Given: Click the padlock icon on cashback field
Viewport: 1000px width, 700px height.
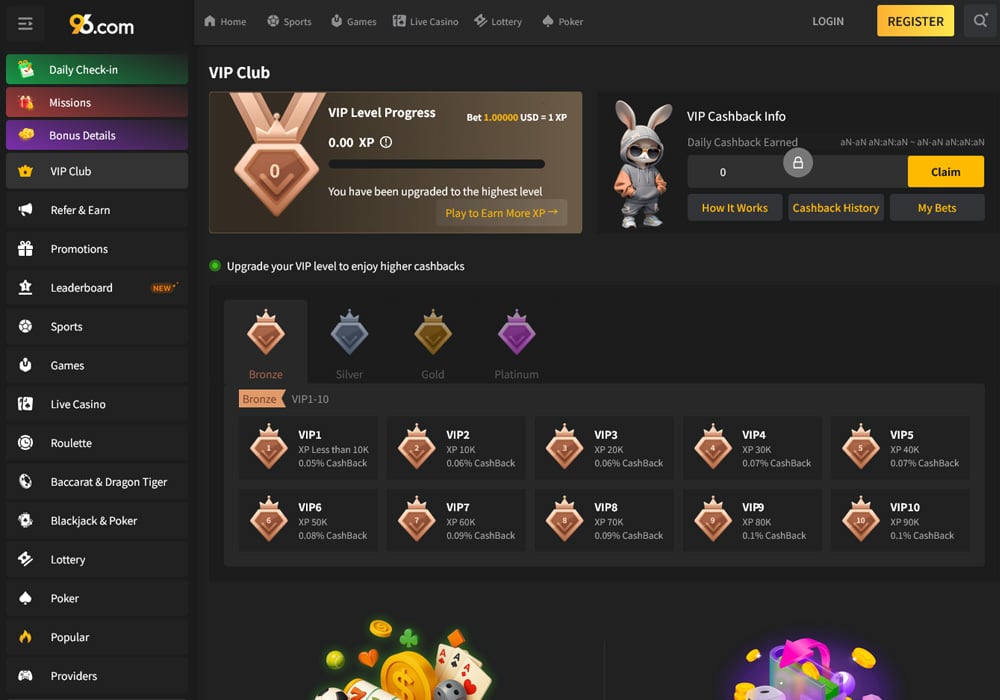Looking at the screenshot, I should 797,162.
